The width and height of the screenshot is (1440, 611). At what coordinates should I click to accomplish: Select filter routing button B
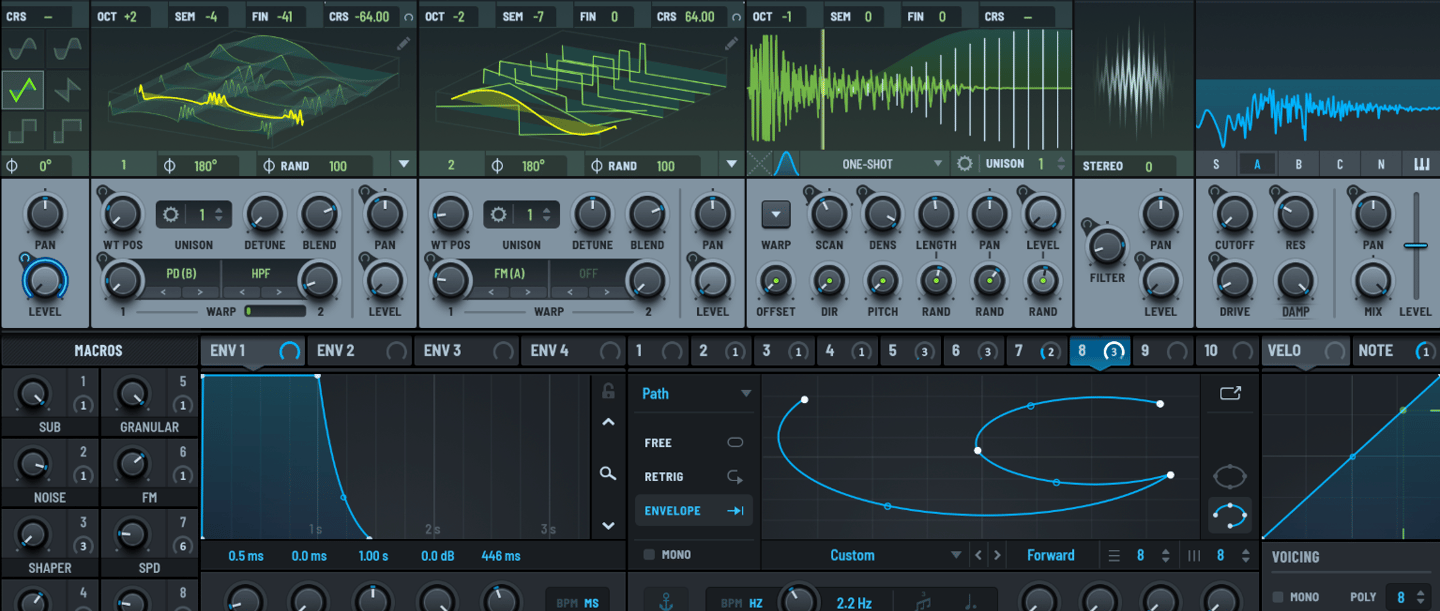point(1298,165)
